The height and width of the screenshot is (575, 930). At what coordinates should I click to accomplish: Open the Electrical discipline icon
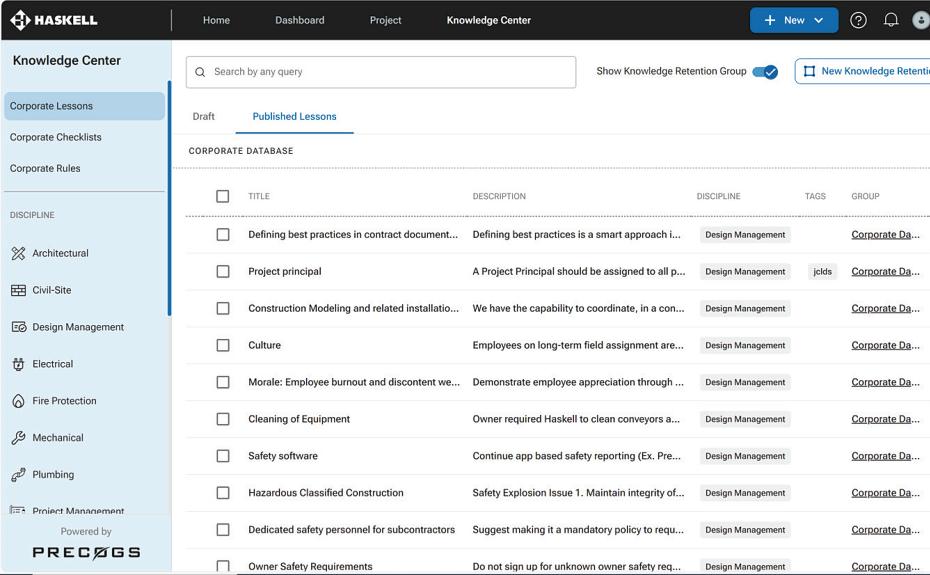pos(18,364)
